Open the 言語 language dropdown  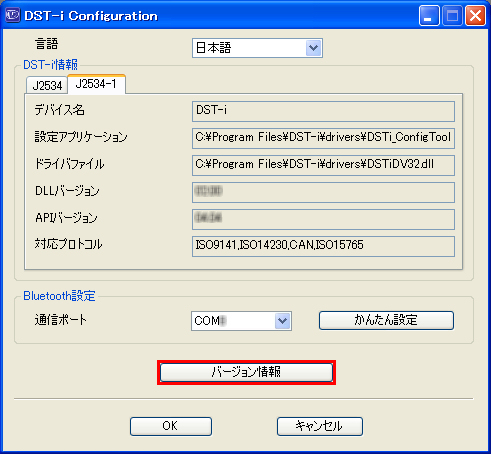(257, 48)
